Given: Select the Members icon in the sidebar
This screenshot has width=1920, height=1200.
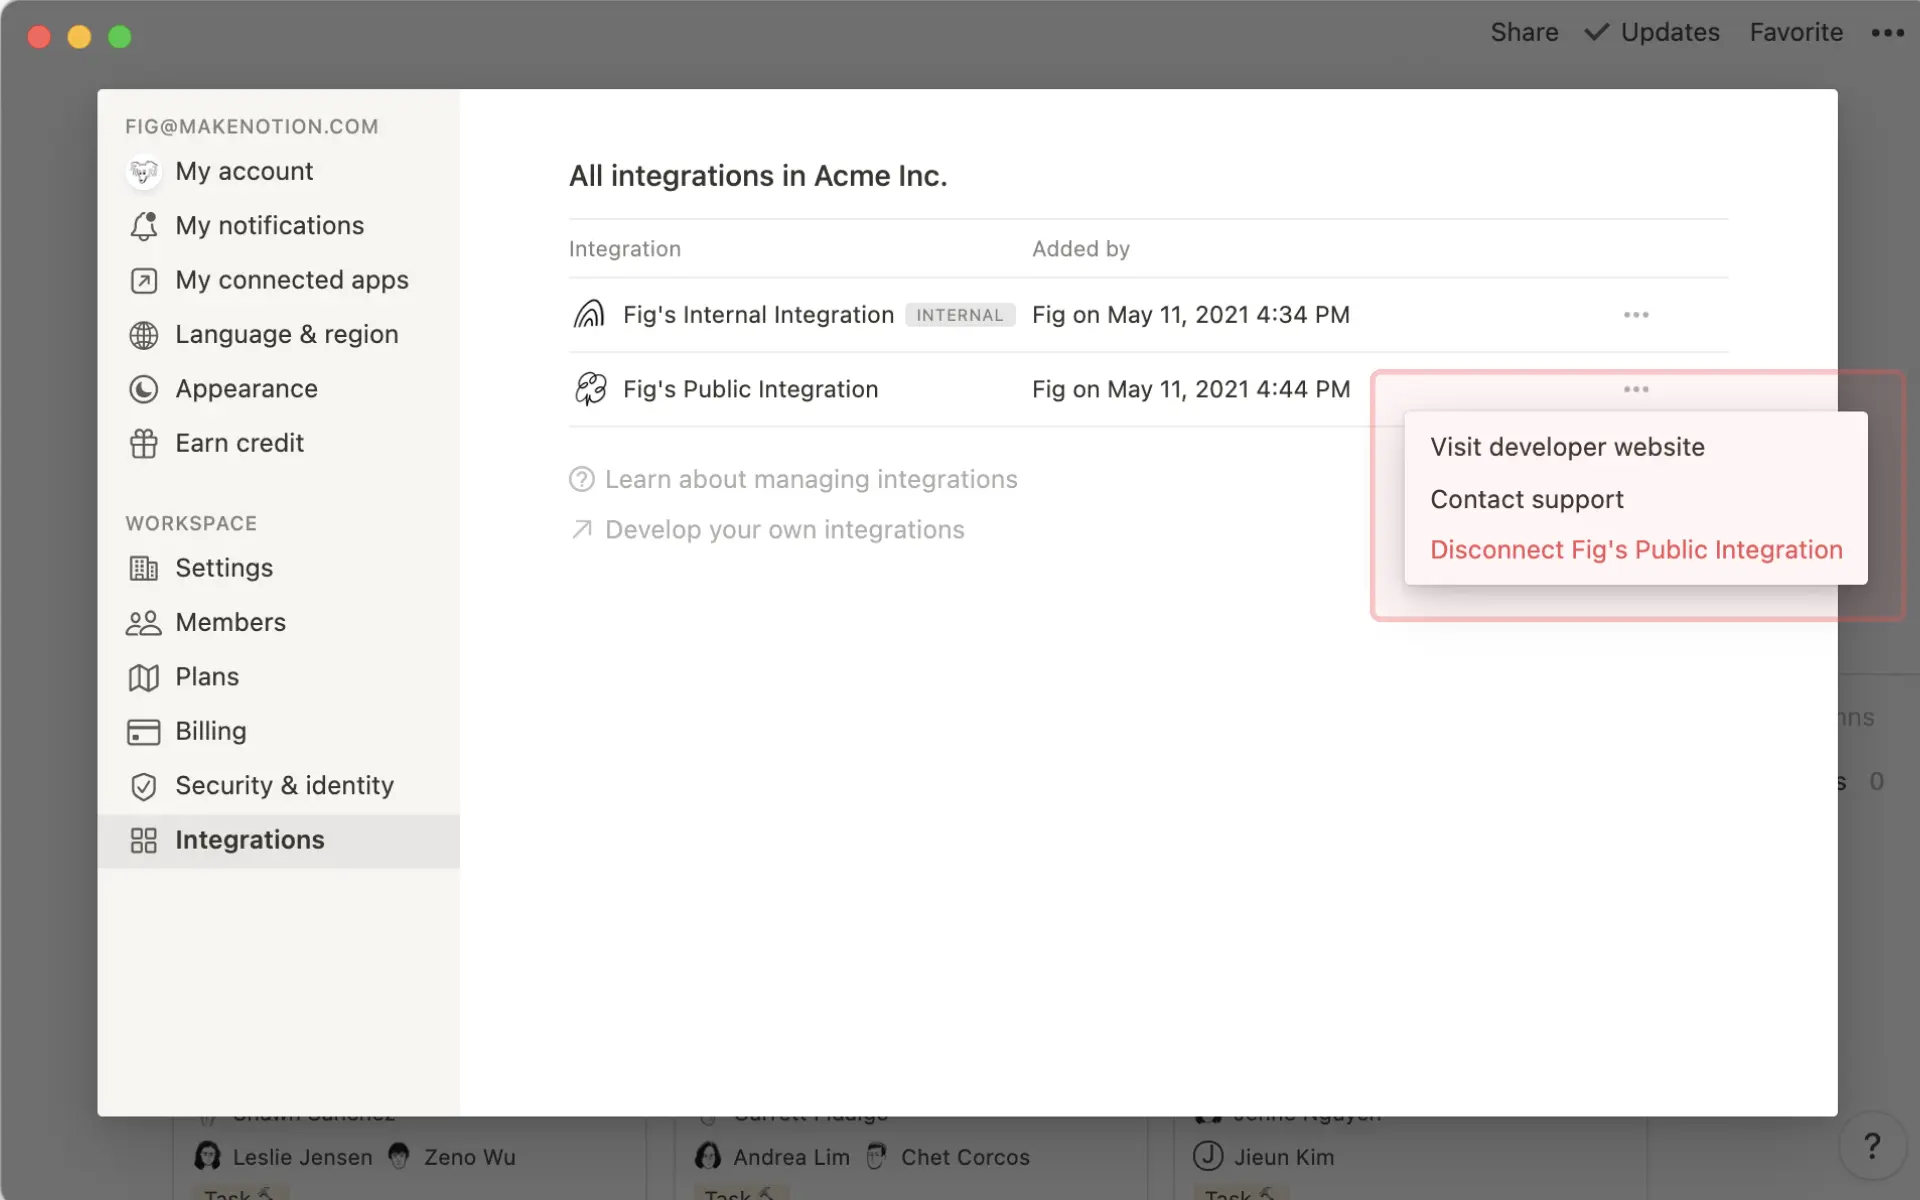Looking at the screenshot, I should [x=144, y=622].
